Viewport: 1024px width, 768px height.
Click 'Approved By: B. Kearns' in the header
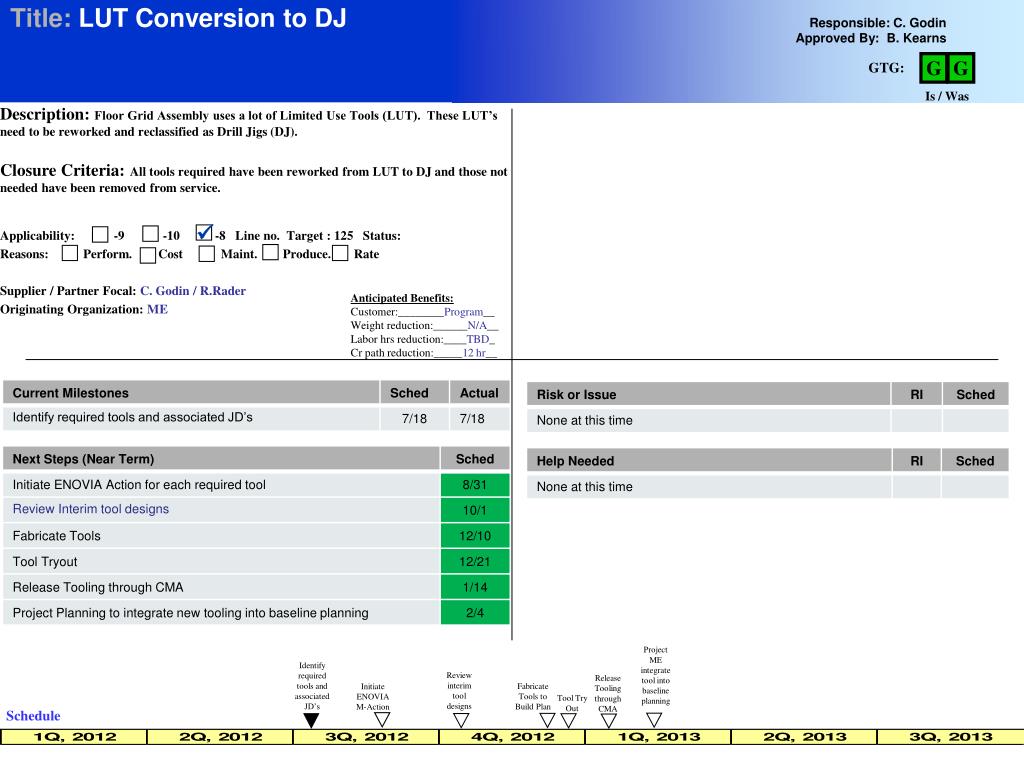click(871, 38)
